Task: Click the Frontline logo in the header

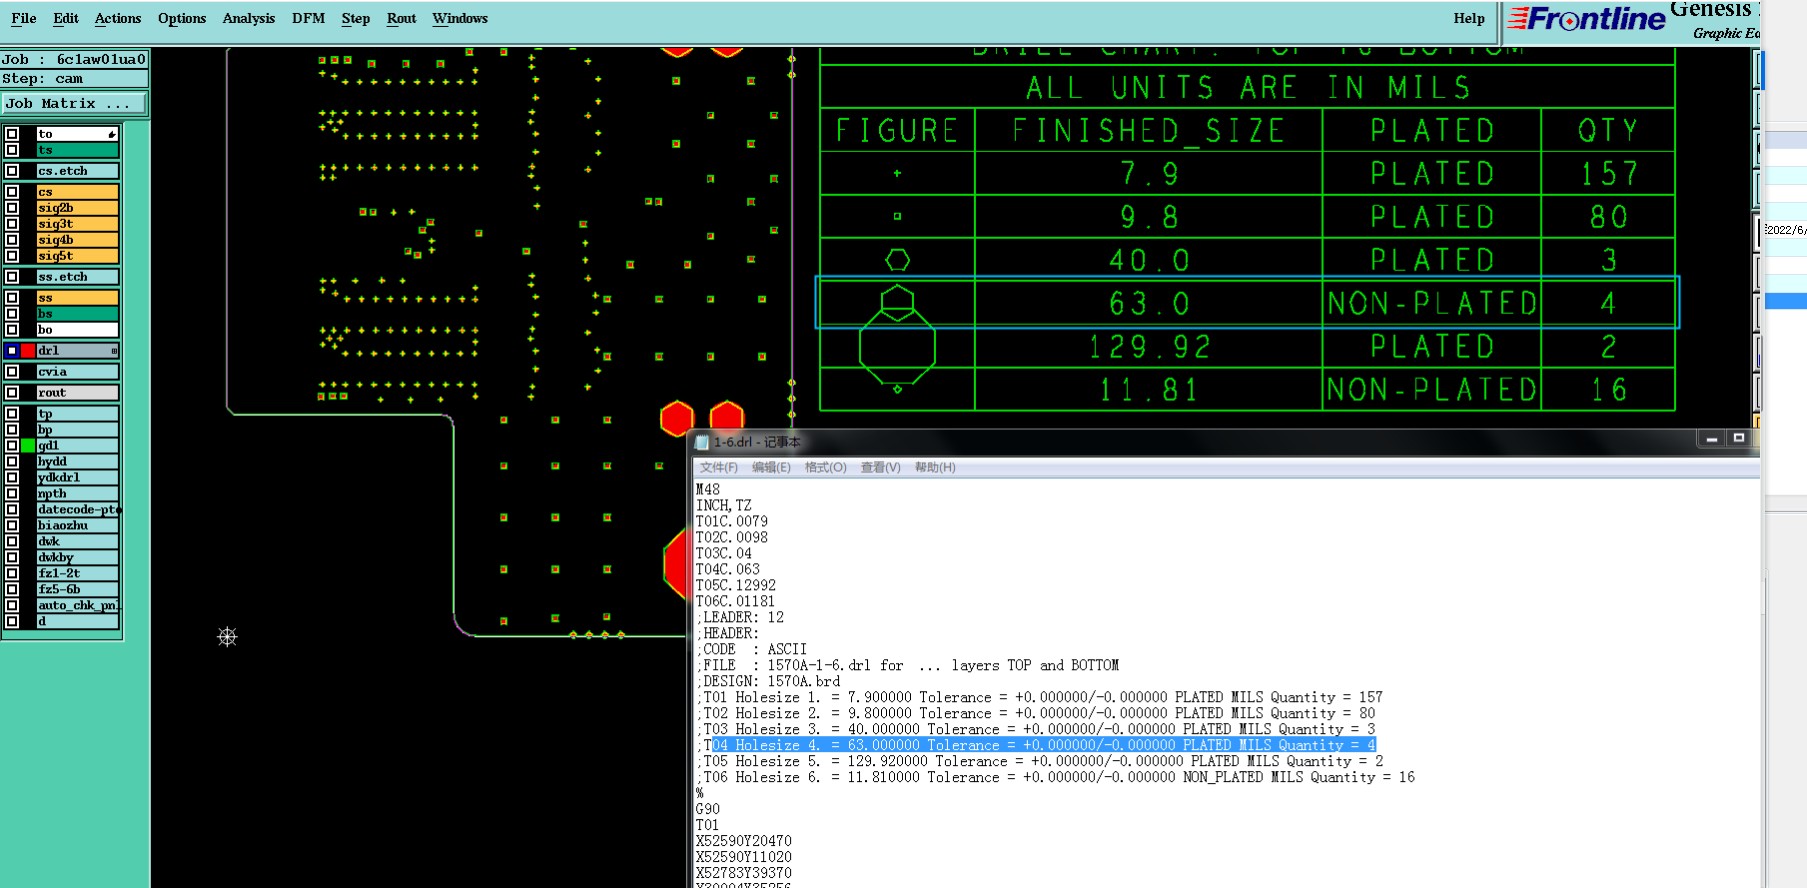Action: [x=1586, y=19]
